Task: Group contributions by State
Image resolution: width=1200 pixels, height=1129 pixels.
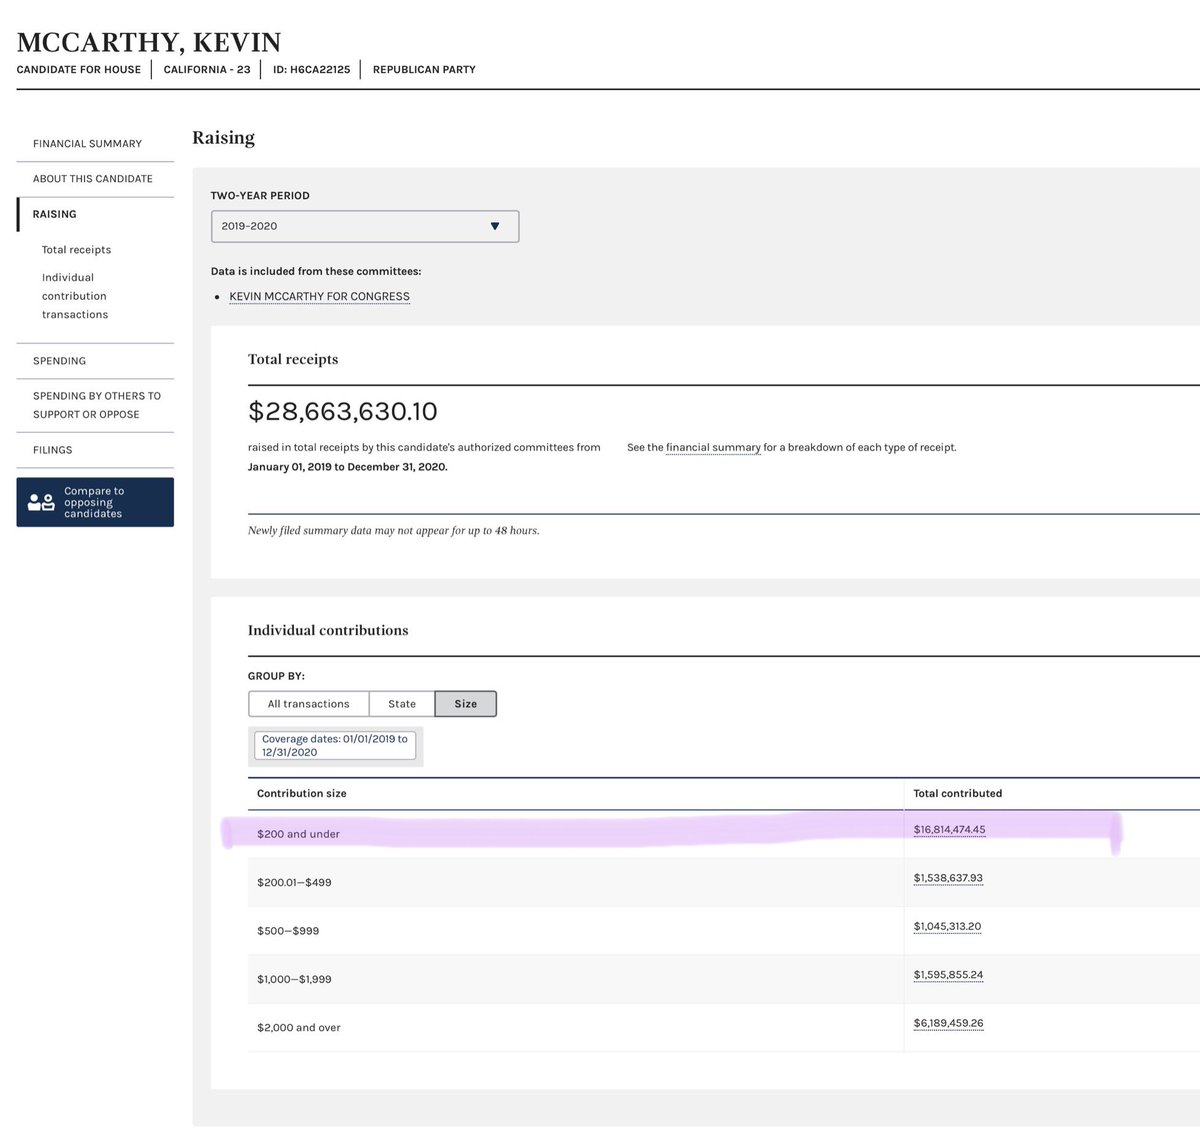Action: 401,704
